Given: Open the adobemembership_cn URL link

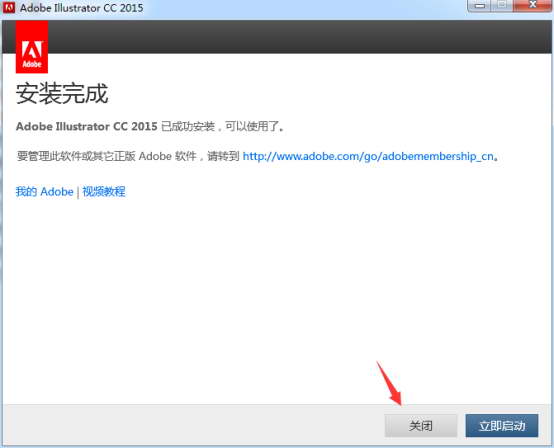Looking at the screenshot, I should (368, 156).
